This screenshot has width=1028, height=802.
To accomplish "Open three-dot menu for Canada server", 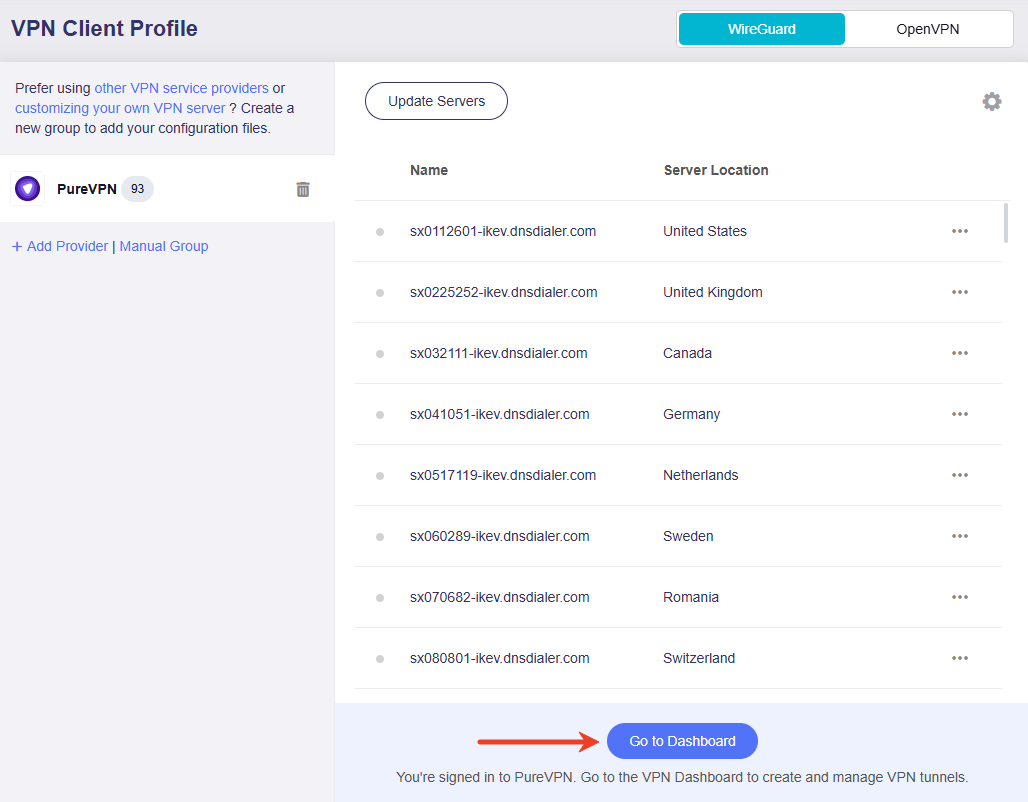I will pos(960,353).
